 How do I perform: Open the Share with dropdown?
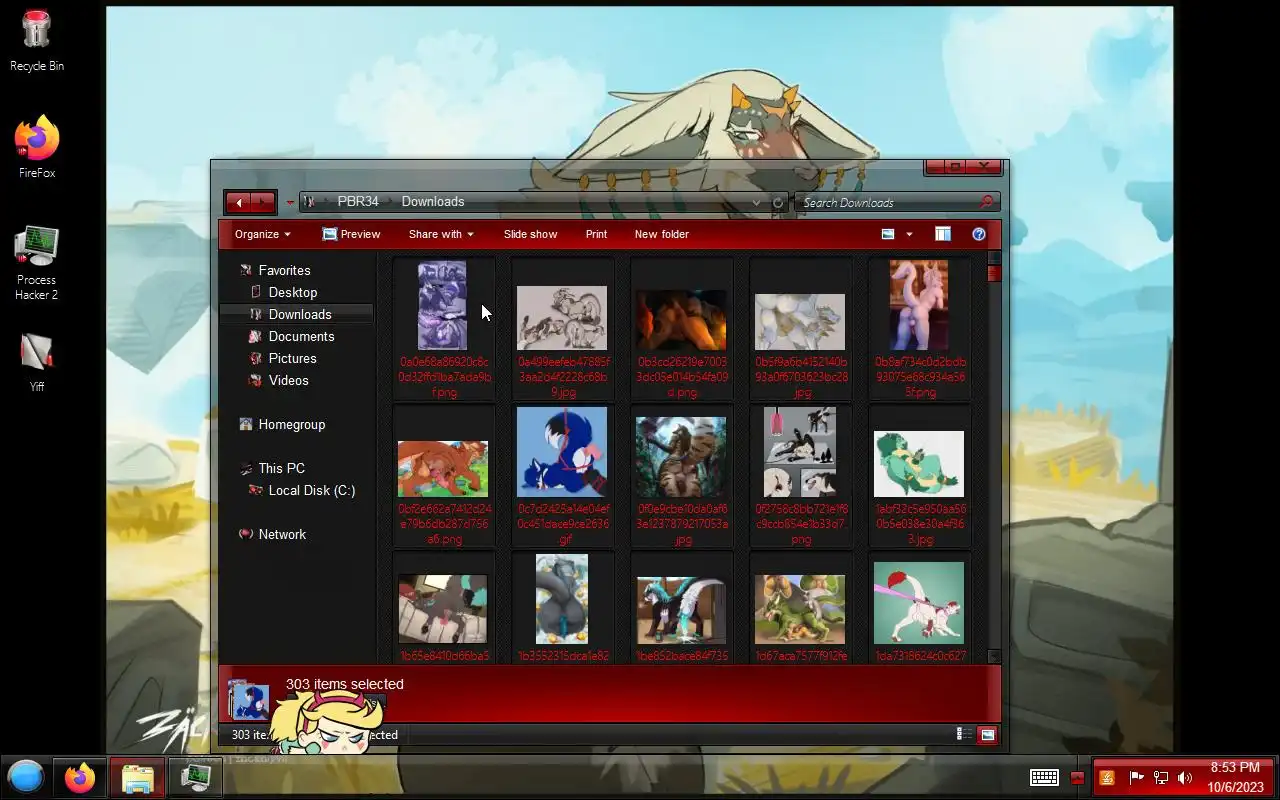pos(441,234)
